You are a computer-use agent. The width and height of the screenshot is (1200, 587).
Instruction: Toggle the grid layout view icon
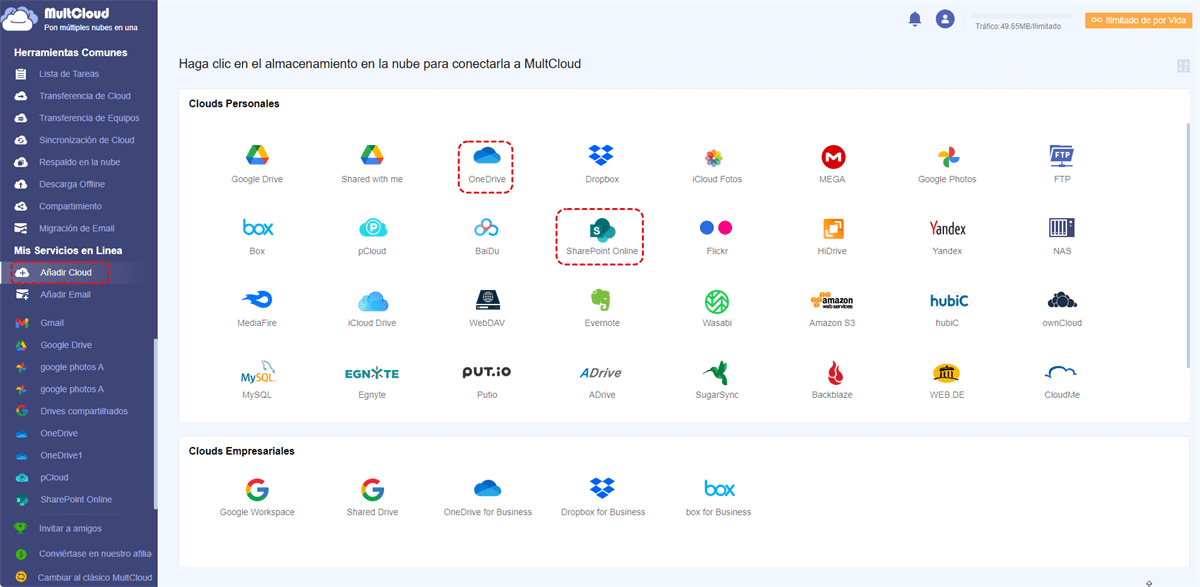tap(1184, 66)
